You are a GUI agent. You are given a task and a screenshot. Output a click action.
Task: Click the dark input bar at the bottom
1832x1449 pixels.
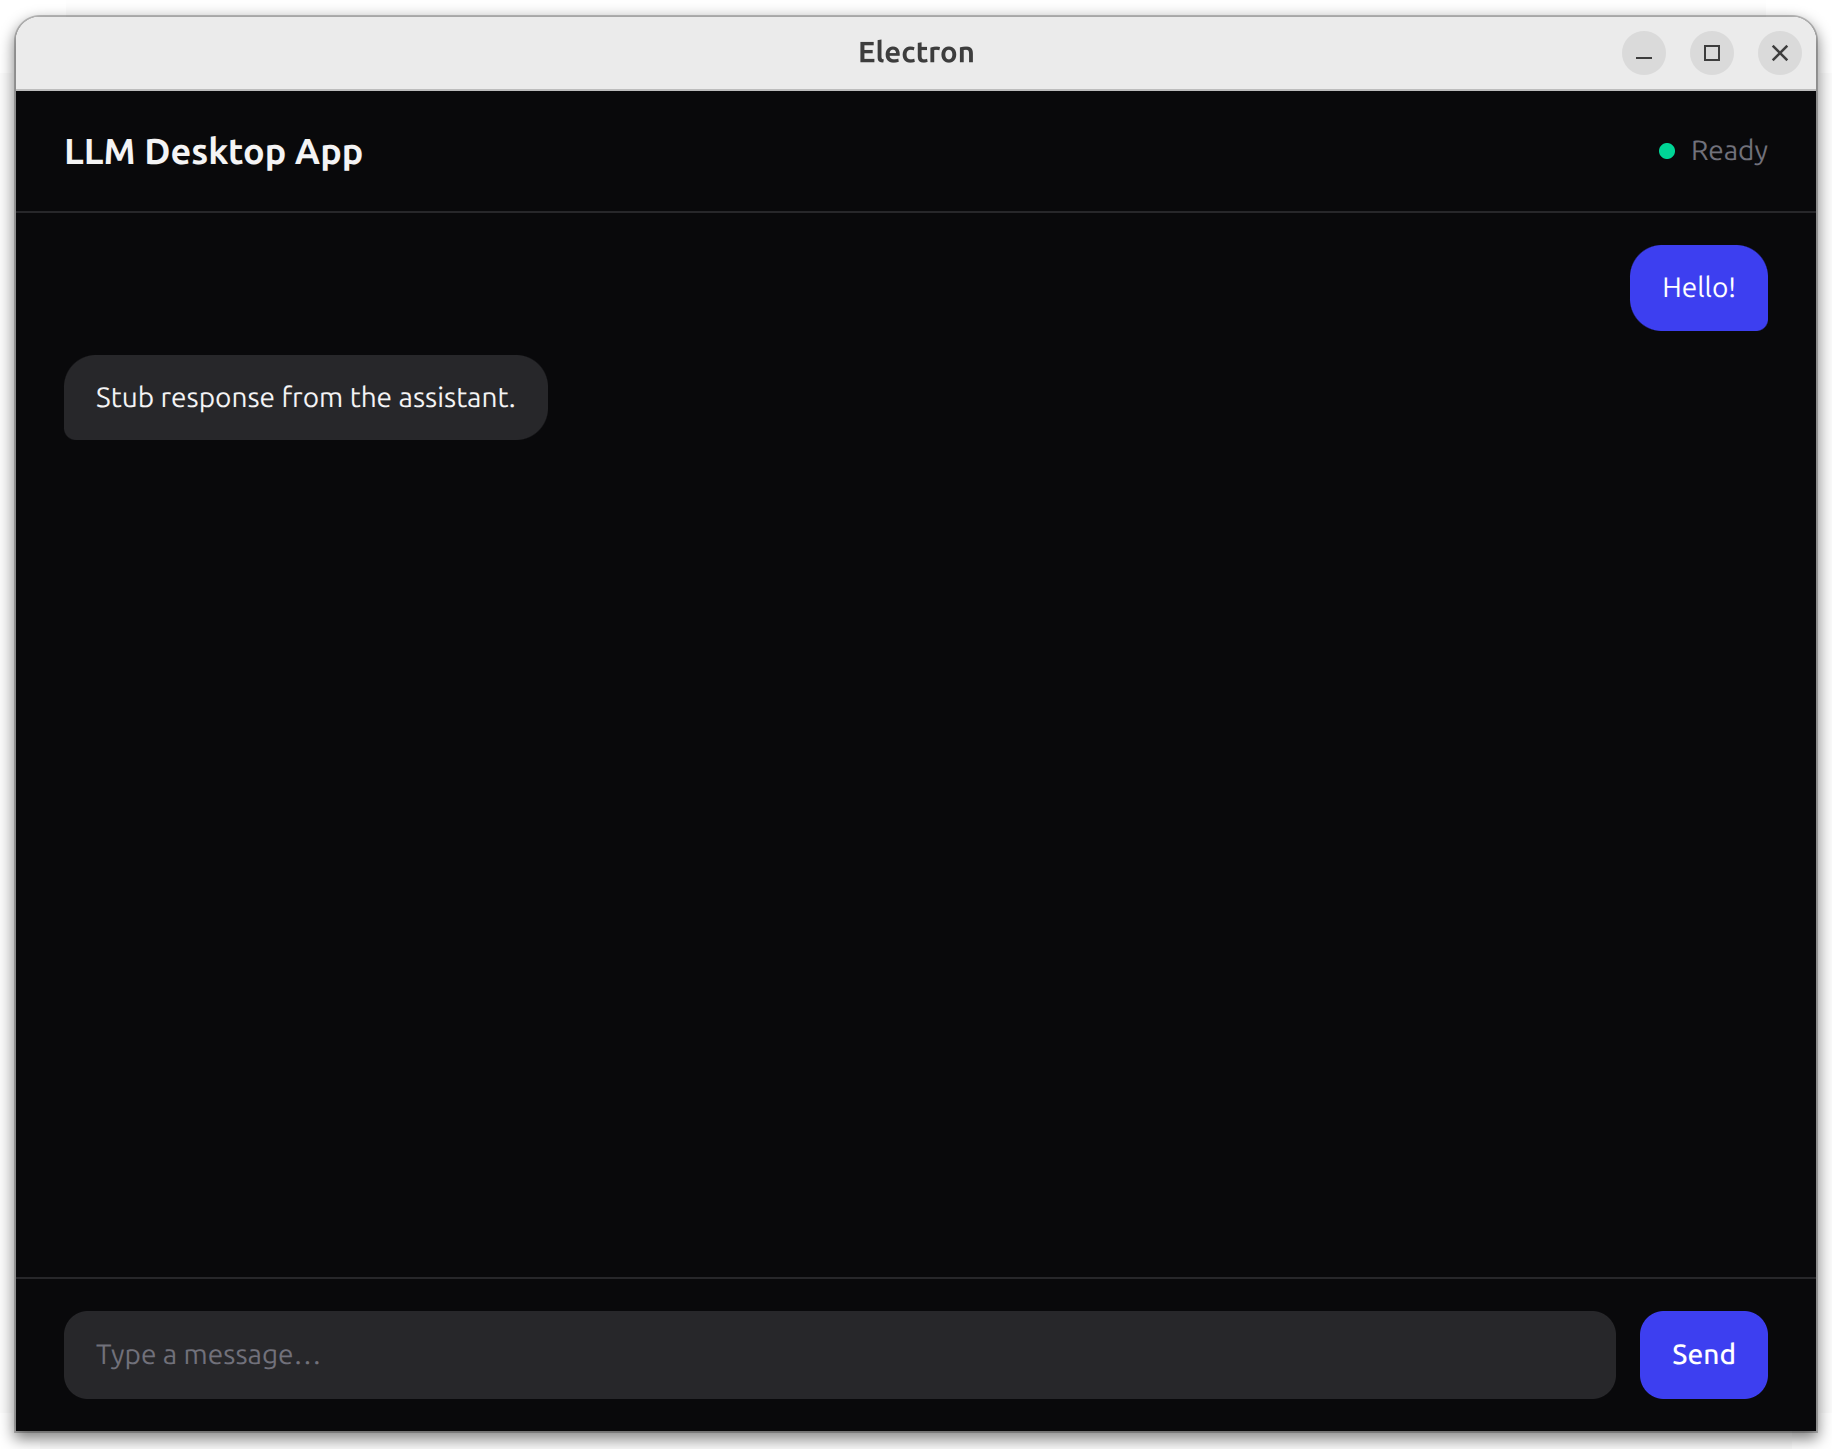tap(840, 1355)
